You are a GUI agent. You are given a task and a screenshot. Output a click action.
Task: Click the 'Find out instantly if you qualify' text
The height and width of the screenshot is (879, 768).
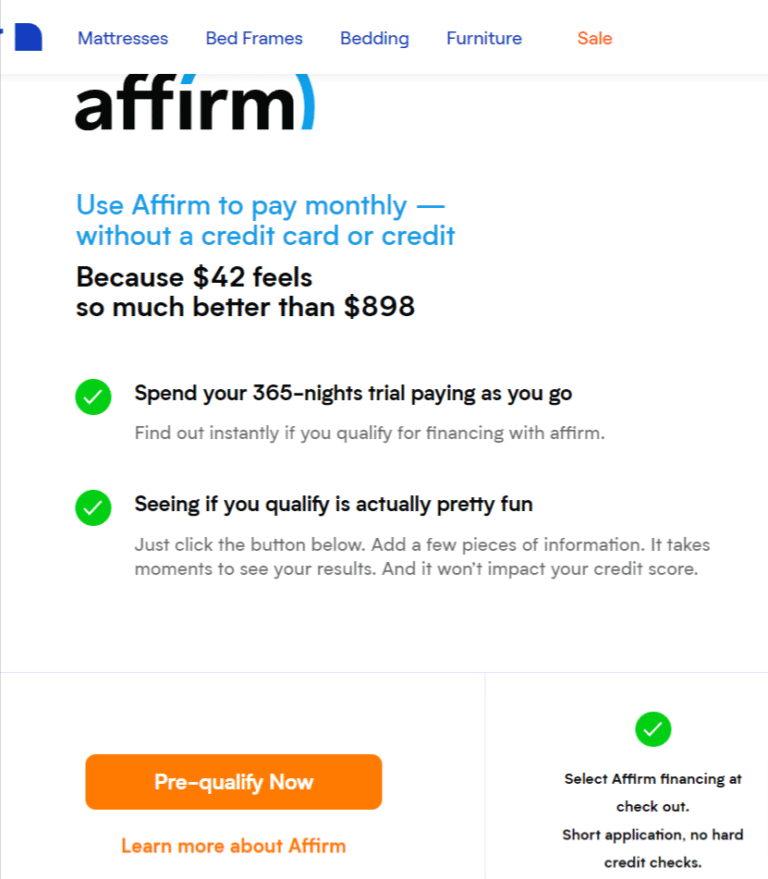(x=370, y=434)
